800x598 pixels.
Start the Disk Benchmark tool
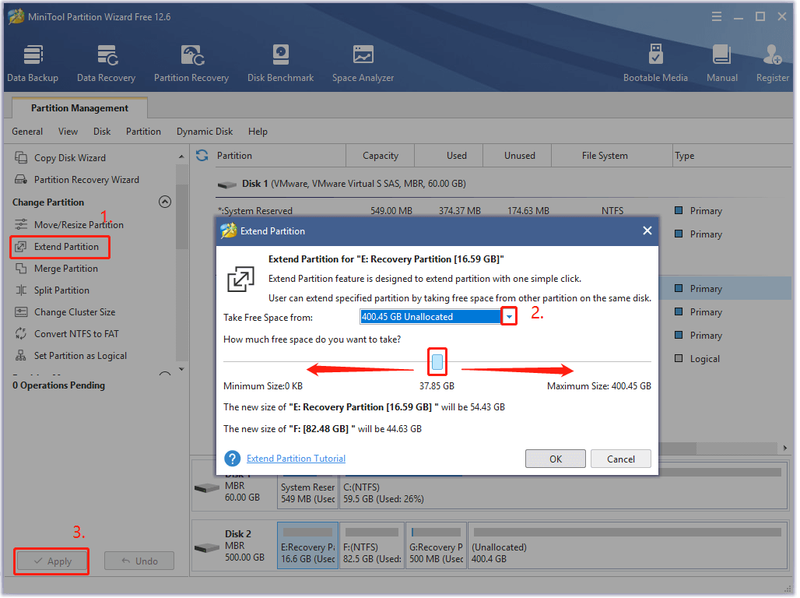point(281,63)
